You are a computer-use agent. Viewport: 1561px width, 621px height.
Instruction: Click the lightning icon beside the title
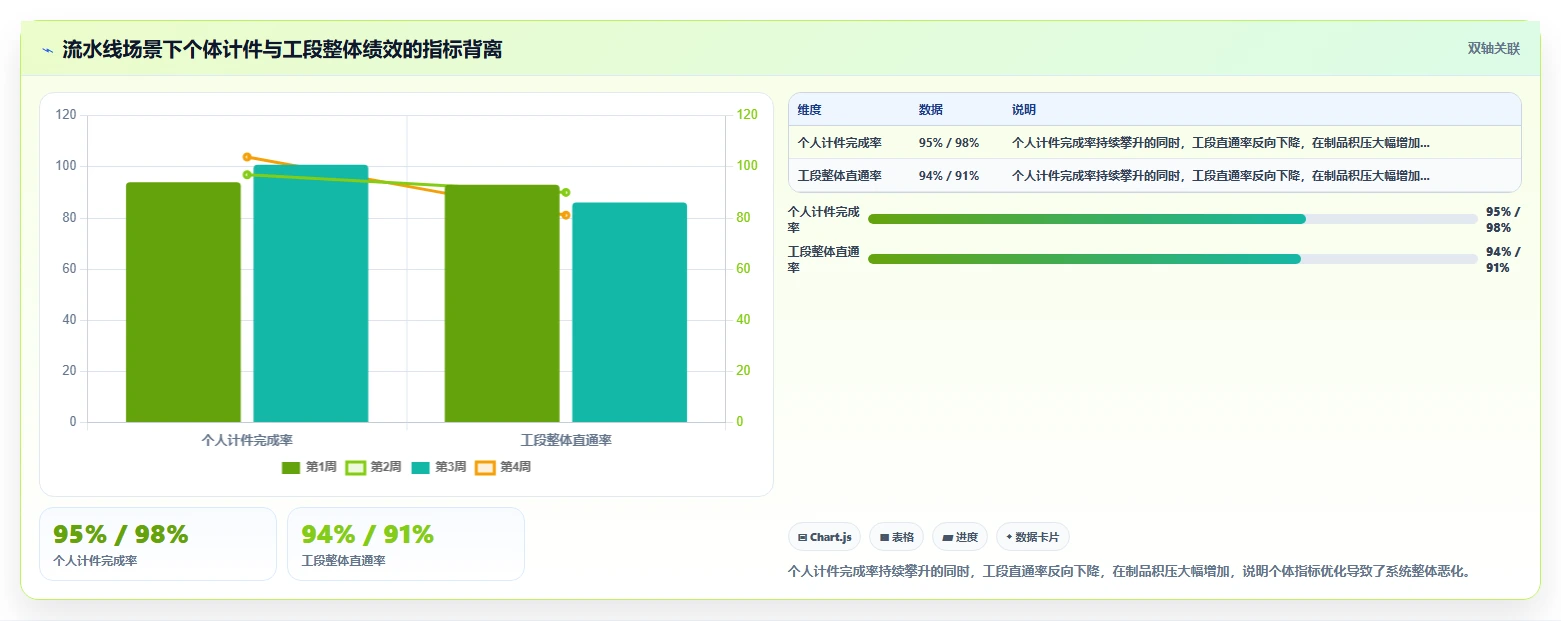pyautogui.click(x=47, y=49)
